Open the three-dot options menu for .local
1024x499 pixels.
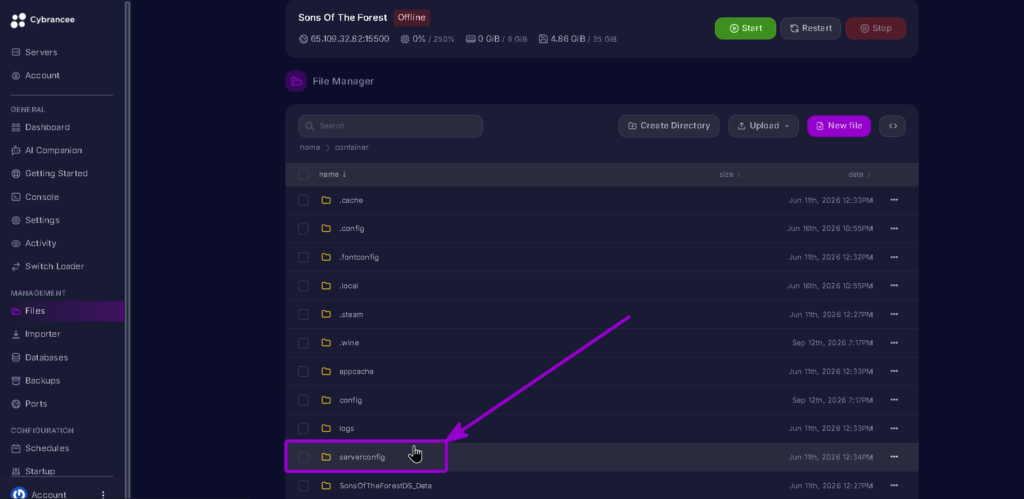(894, 286)
